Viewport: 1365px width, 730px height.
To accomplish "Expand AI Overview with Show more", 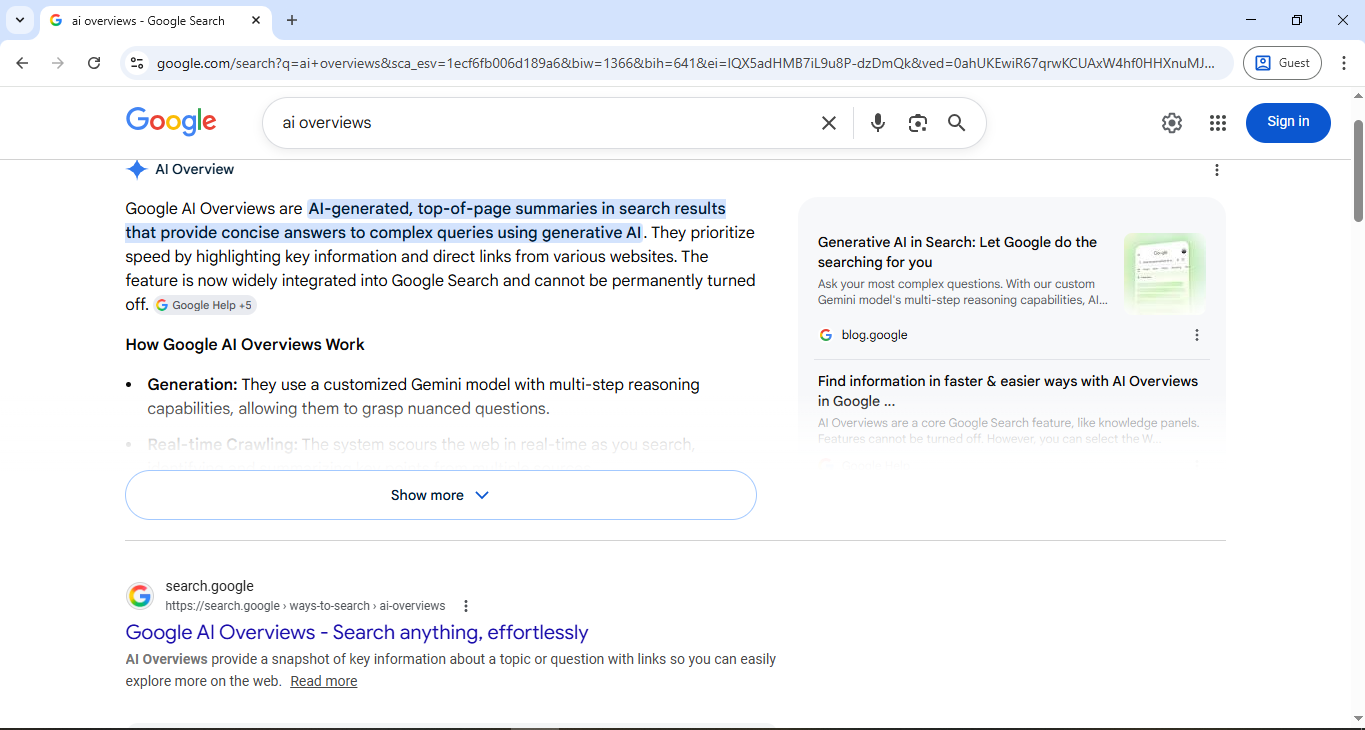I will 441,495.
